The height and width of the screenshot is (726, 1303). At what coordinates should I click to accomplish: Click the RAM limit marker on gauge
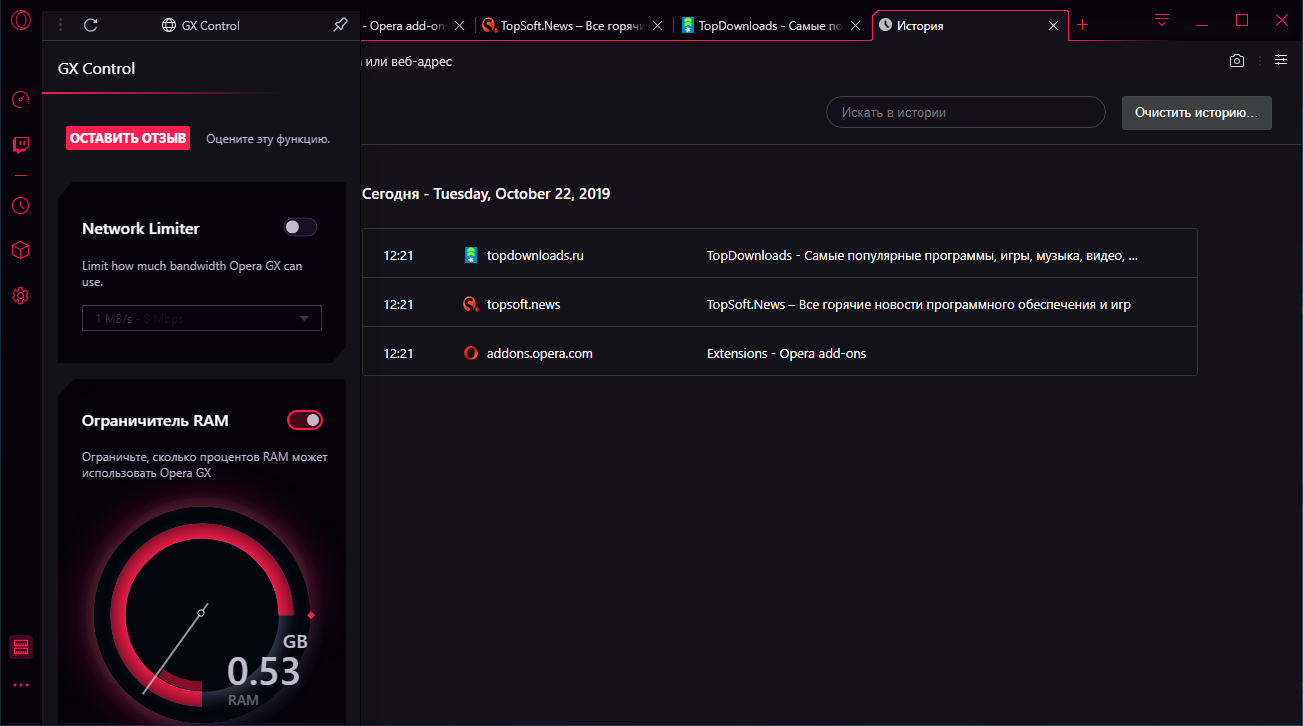click(x=311, y=615)
